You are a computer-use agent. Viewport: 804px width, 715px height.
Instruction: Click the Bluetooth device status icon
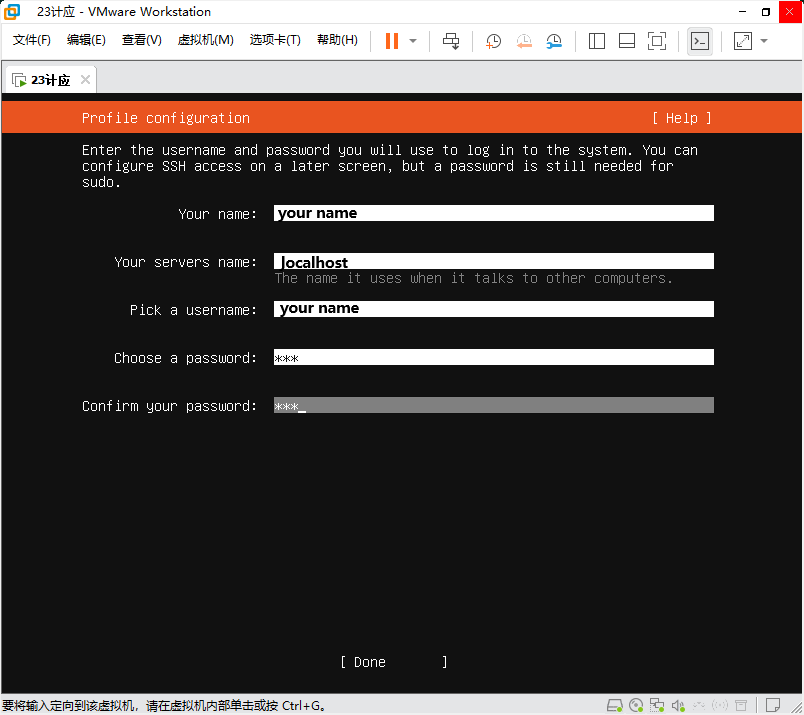[x=720, y=706]
